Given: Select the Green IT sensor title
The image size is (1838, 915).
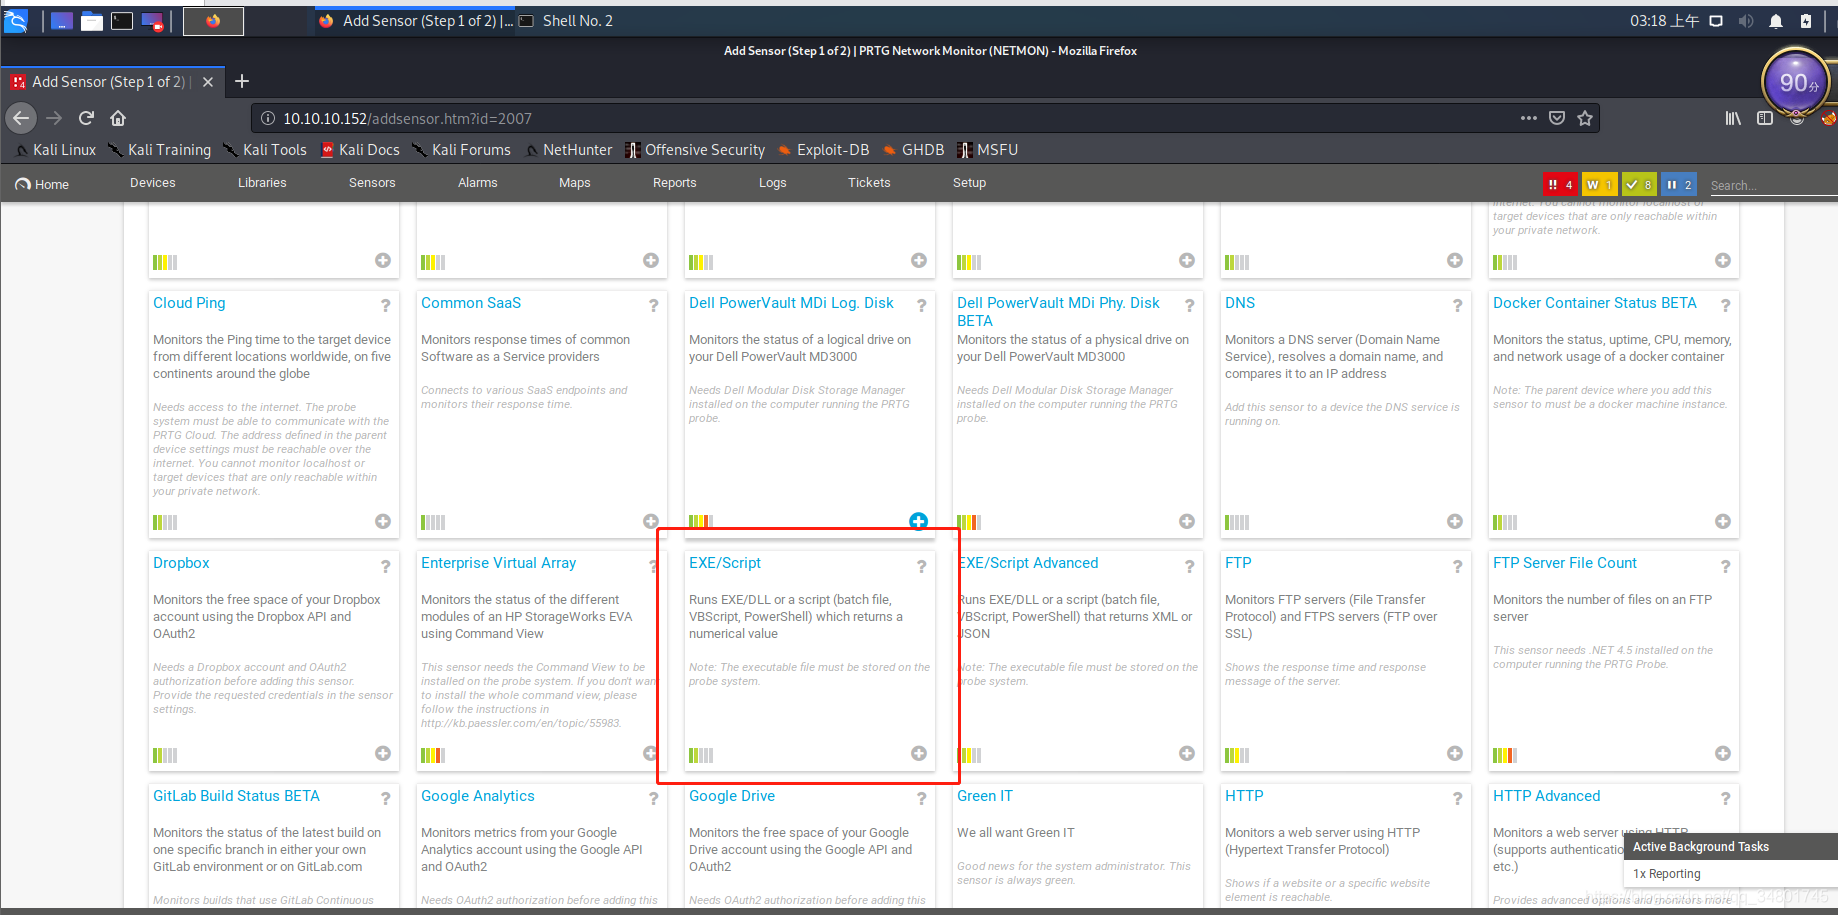Looking at the screenshot, I should 985,796.
